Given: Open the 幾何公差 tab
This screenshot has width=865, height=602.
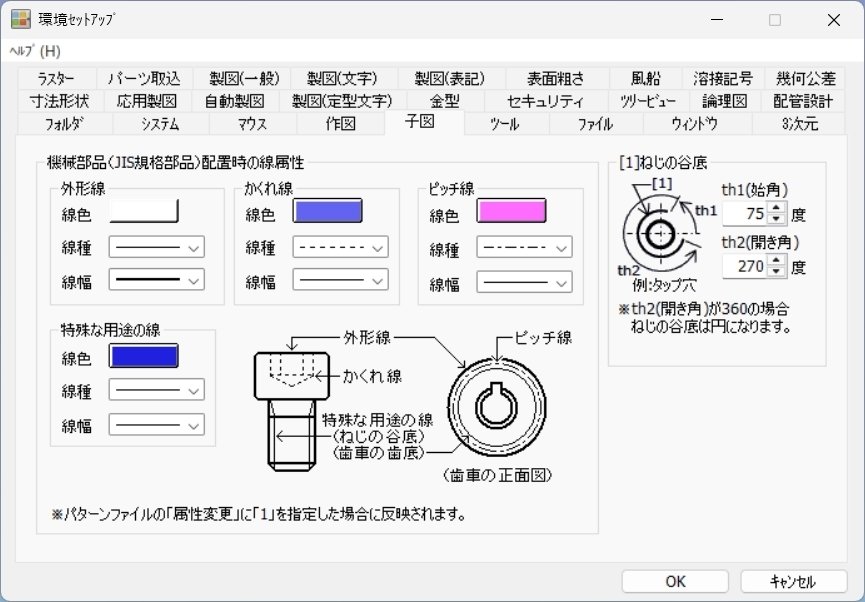Looking at the screenshot, I should tap(805, 78).
